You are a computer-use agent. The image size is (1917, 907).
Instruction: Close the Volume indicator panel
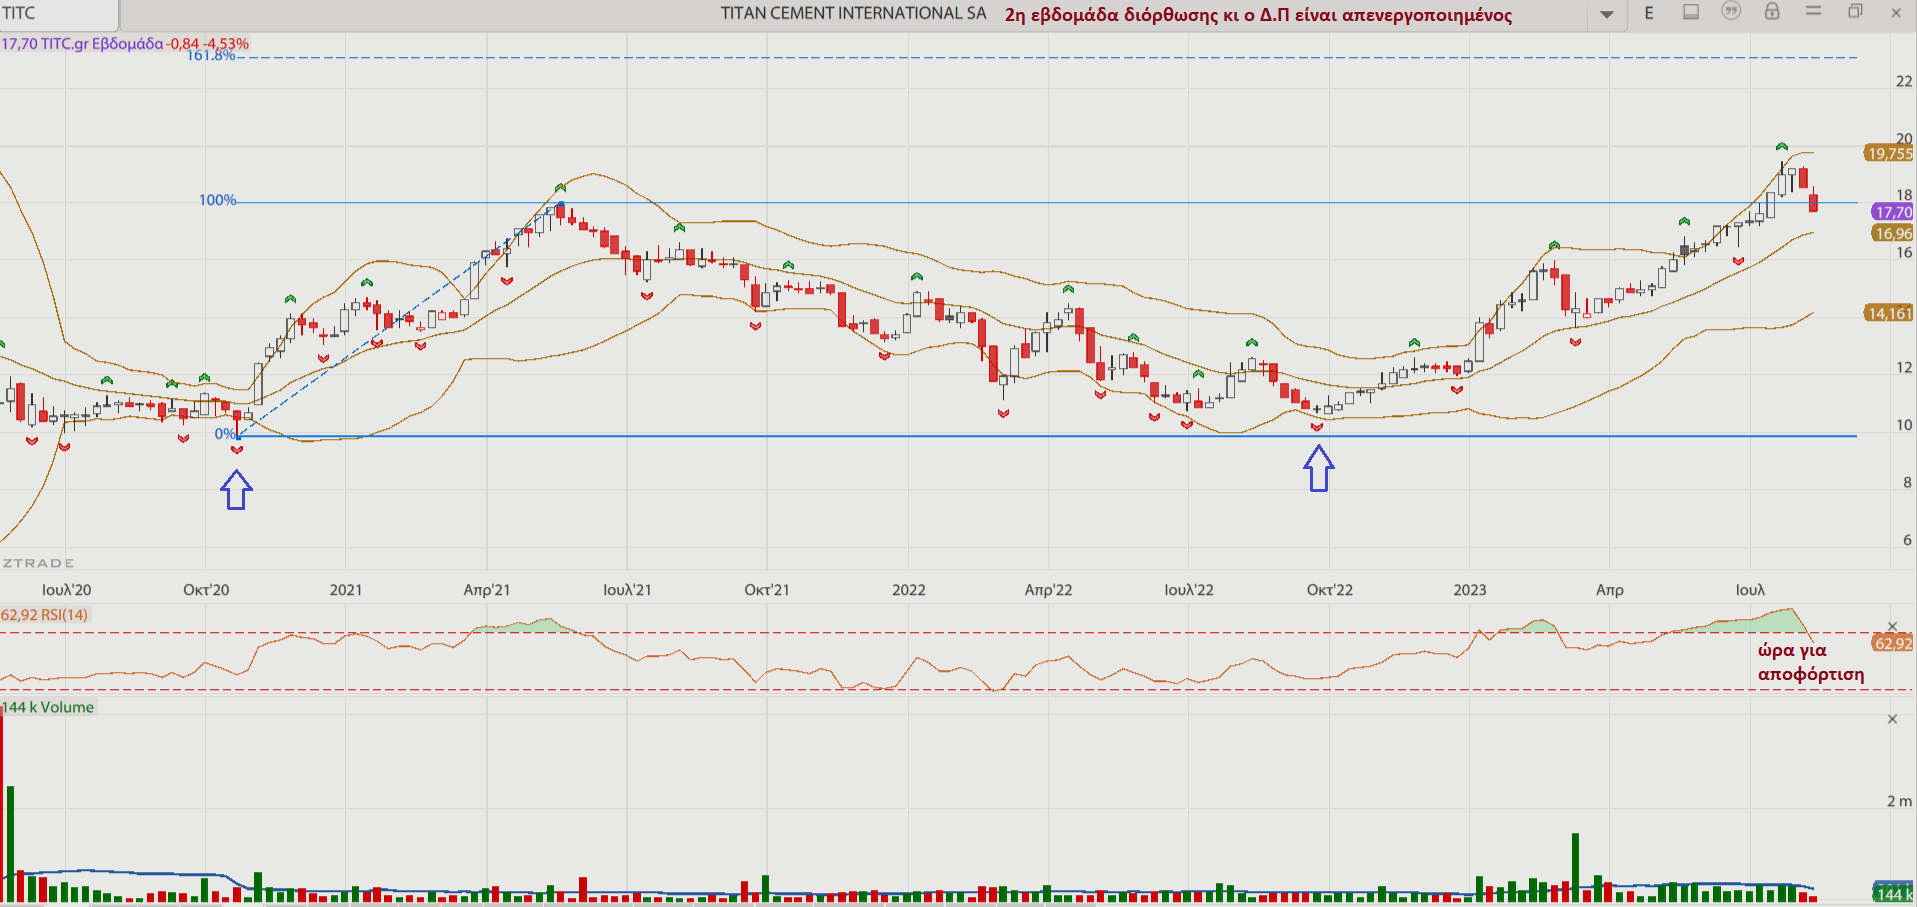click(1892, 719)
